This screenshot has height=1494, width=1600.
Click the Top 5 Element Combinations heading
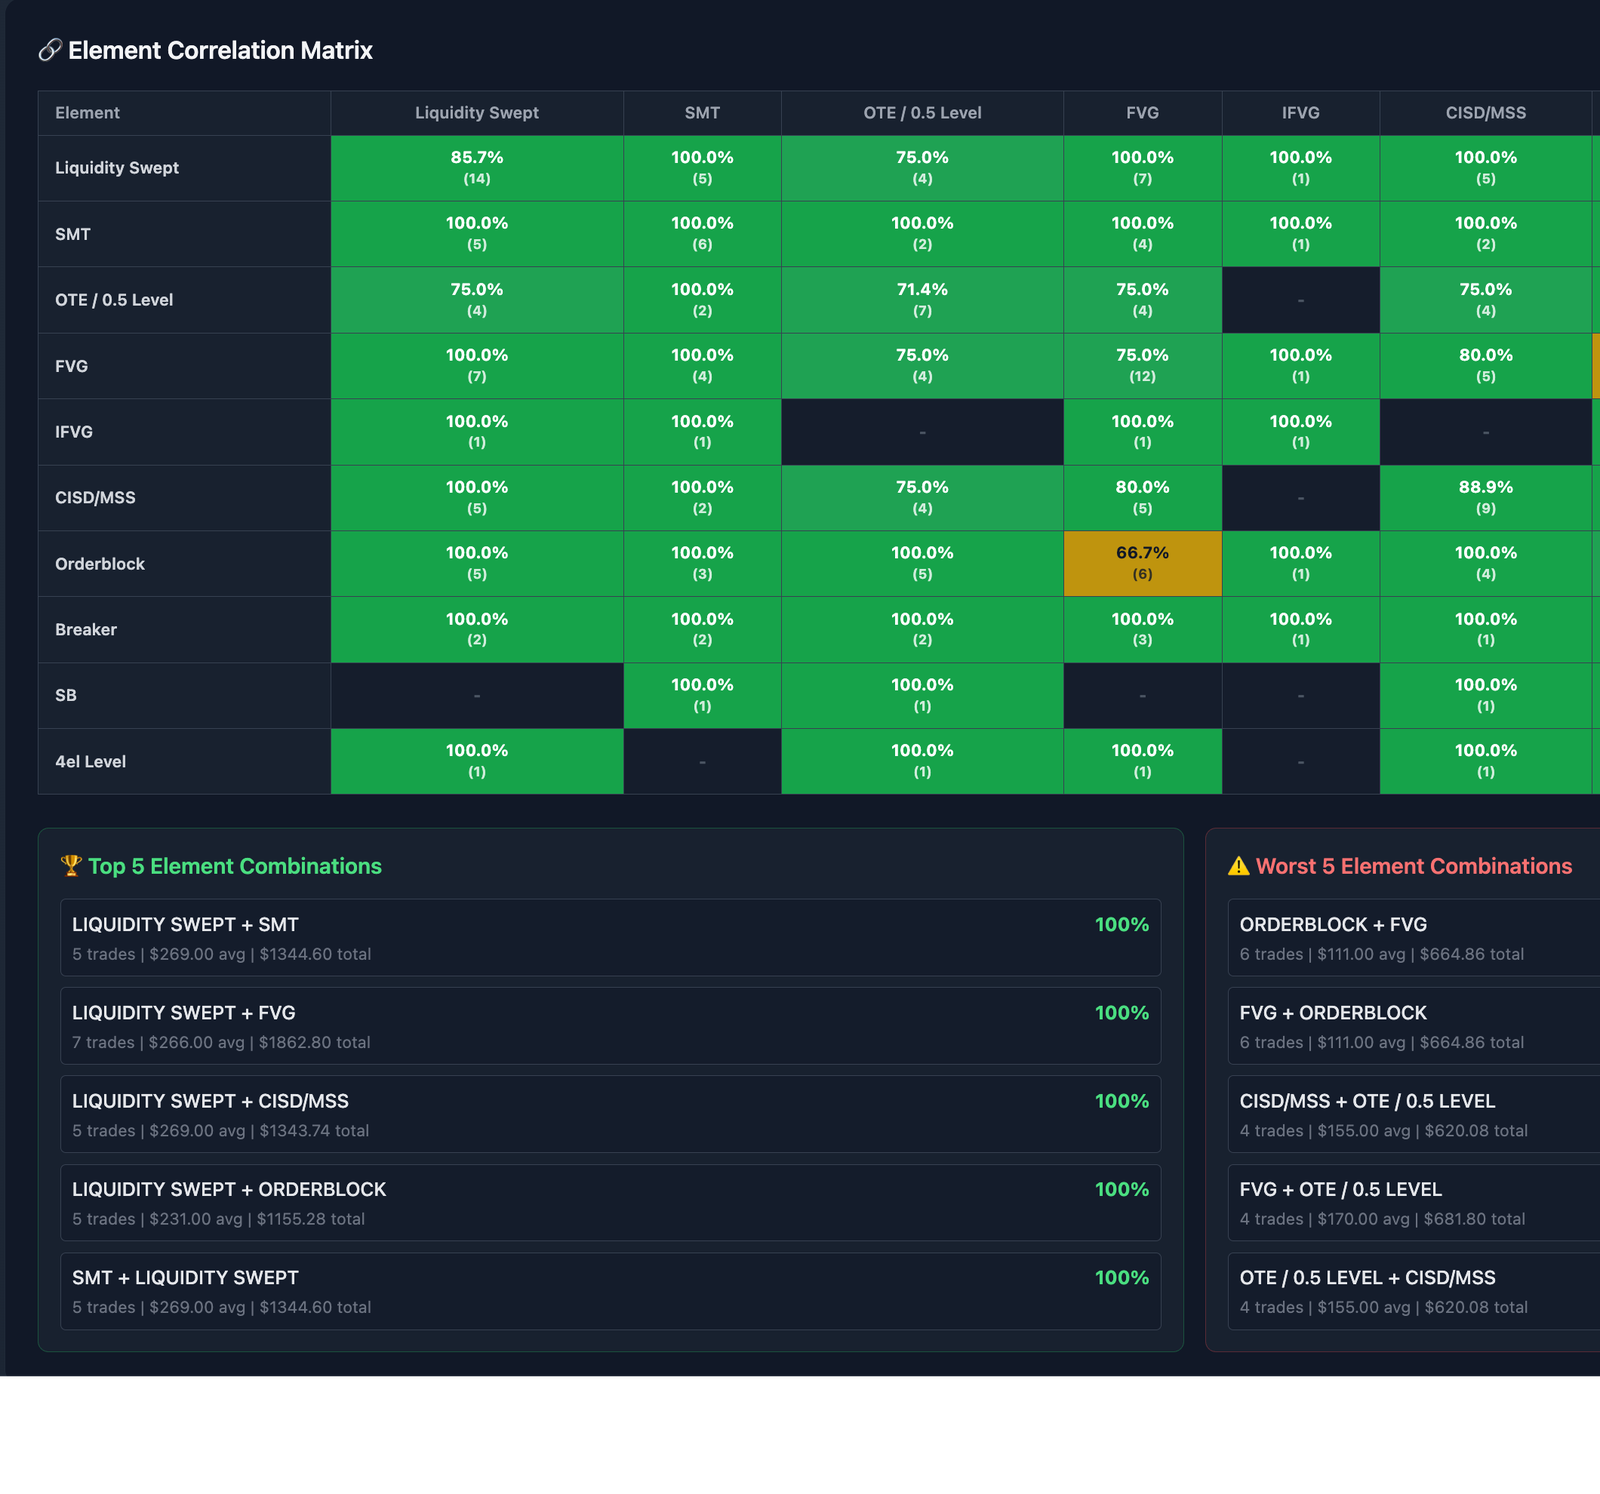point(235,866)
